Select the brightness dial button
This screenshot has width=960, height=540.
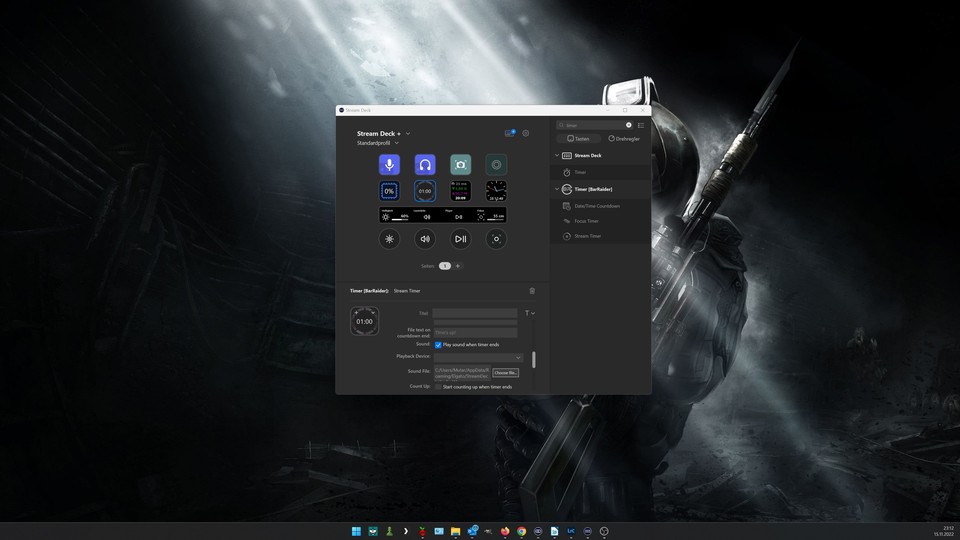click(390, 239)
